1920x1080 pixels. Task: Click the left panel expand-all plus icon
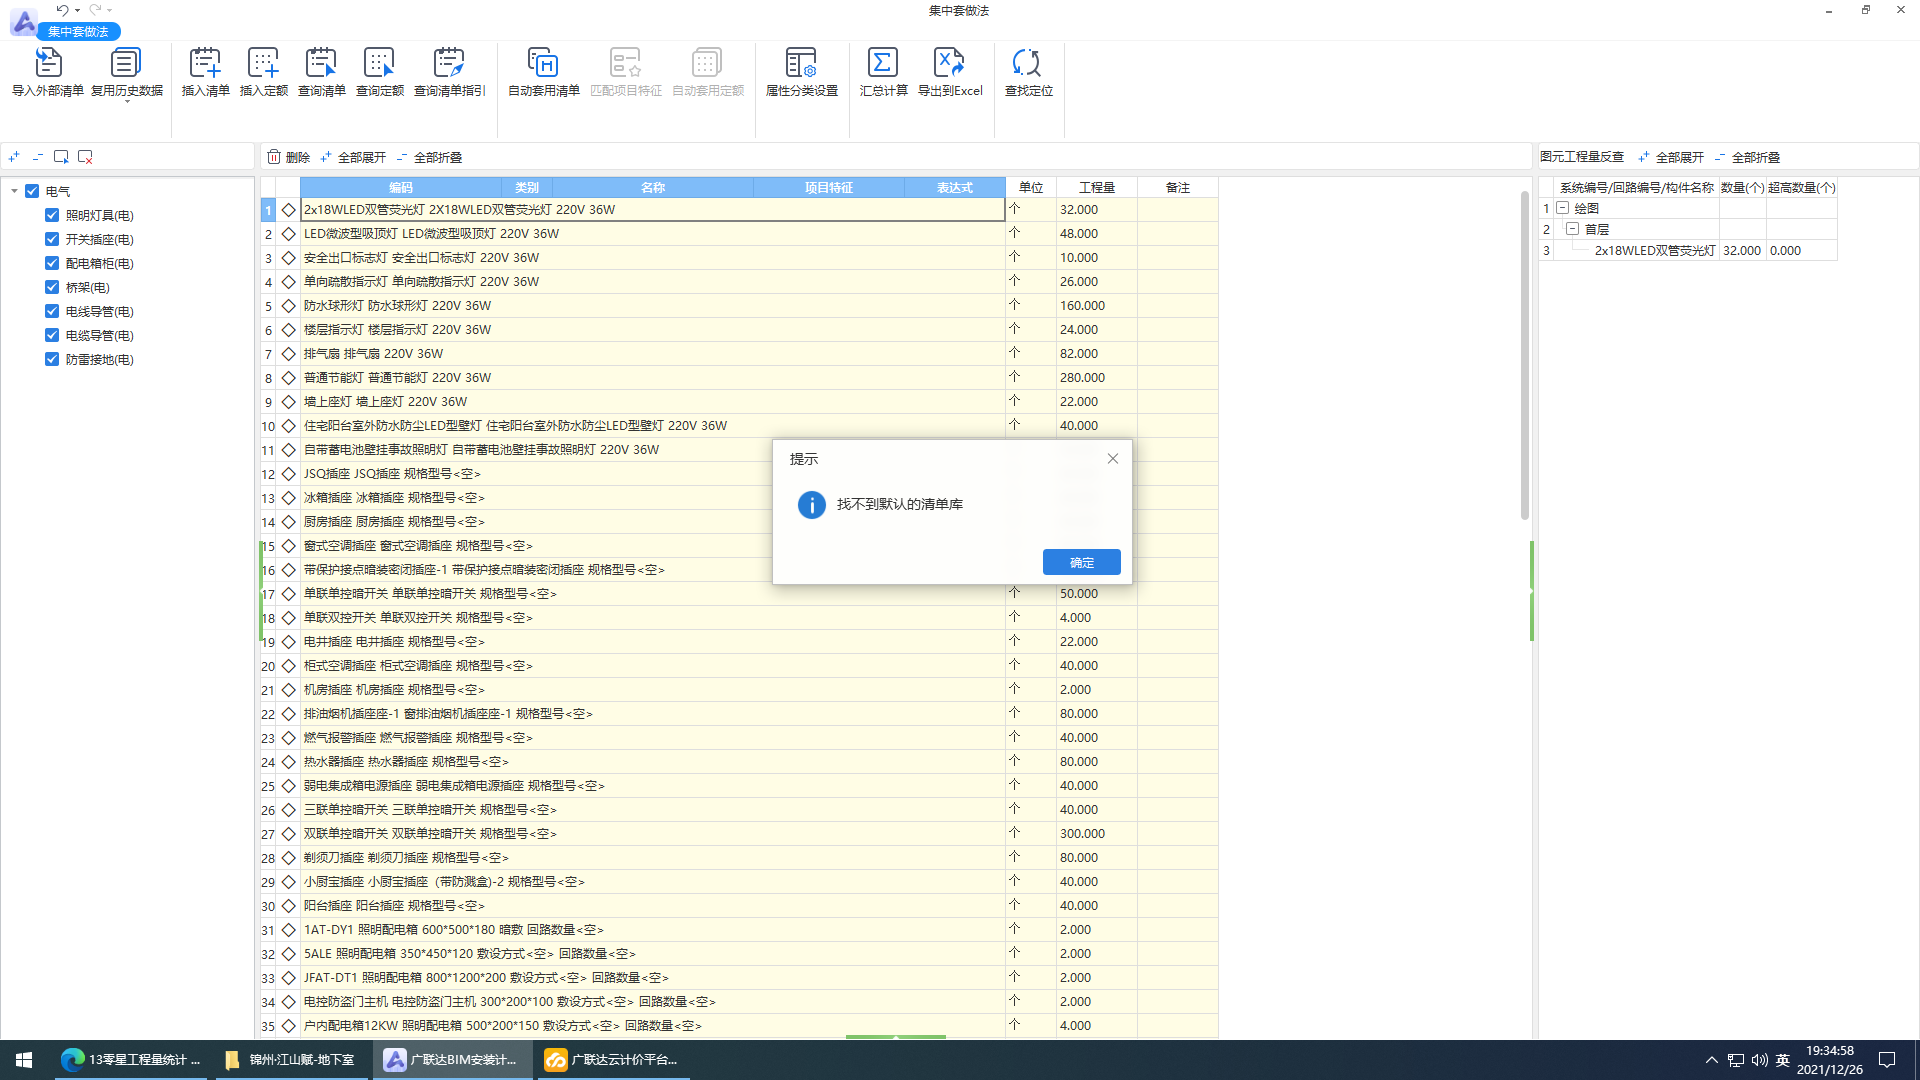tap(14, 157)
